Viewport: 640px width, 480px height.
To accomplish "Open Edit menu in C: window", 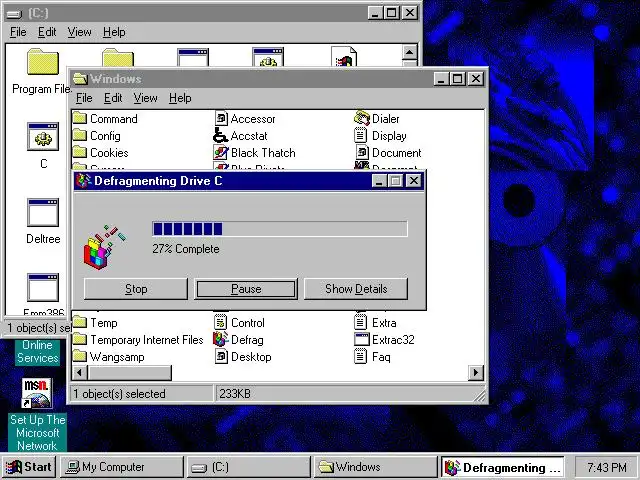I will coord(47,32).
